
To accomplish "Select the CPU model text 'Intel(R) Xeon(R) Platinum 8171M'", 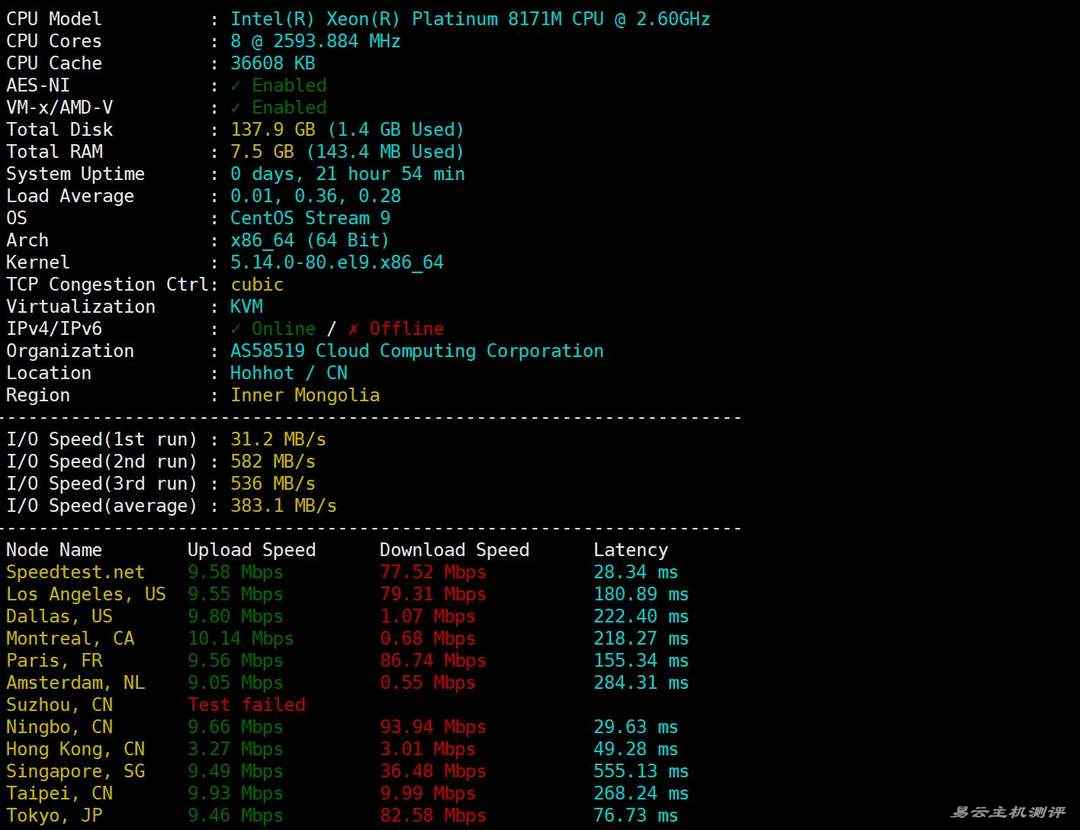I will pyautogui.click(x=396, y=19).
